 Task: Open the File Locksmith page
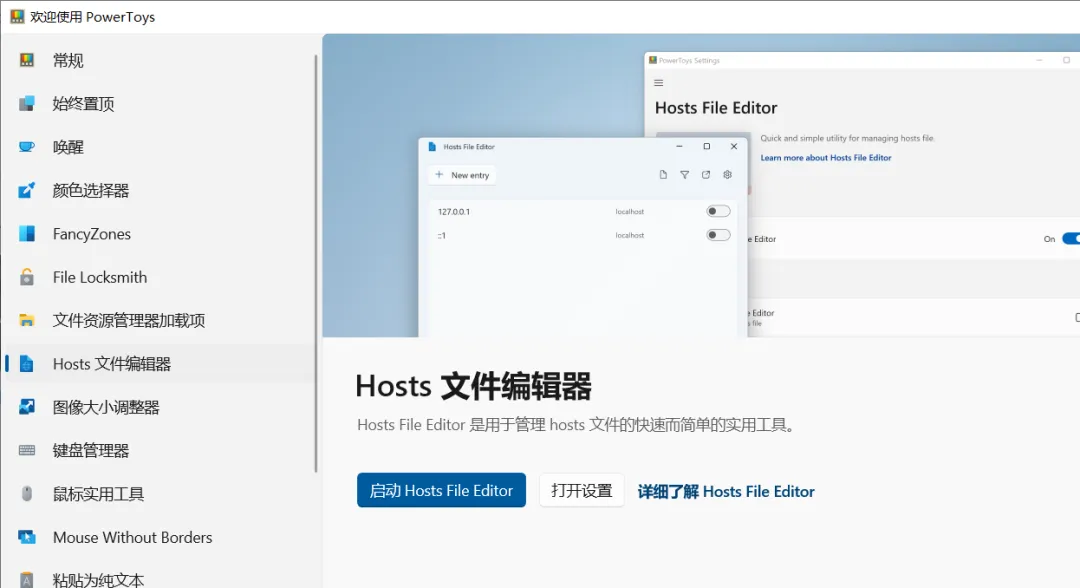(x=158, y=277)
